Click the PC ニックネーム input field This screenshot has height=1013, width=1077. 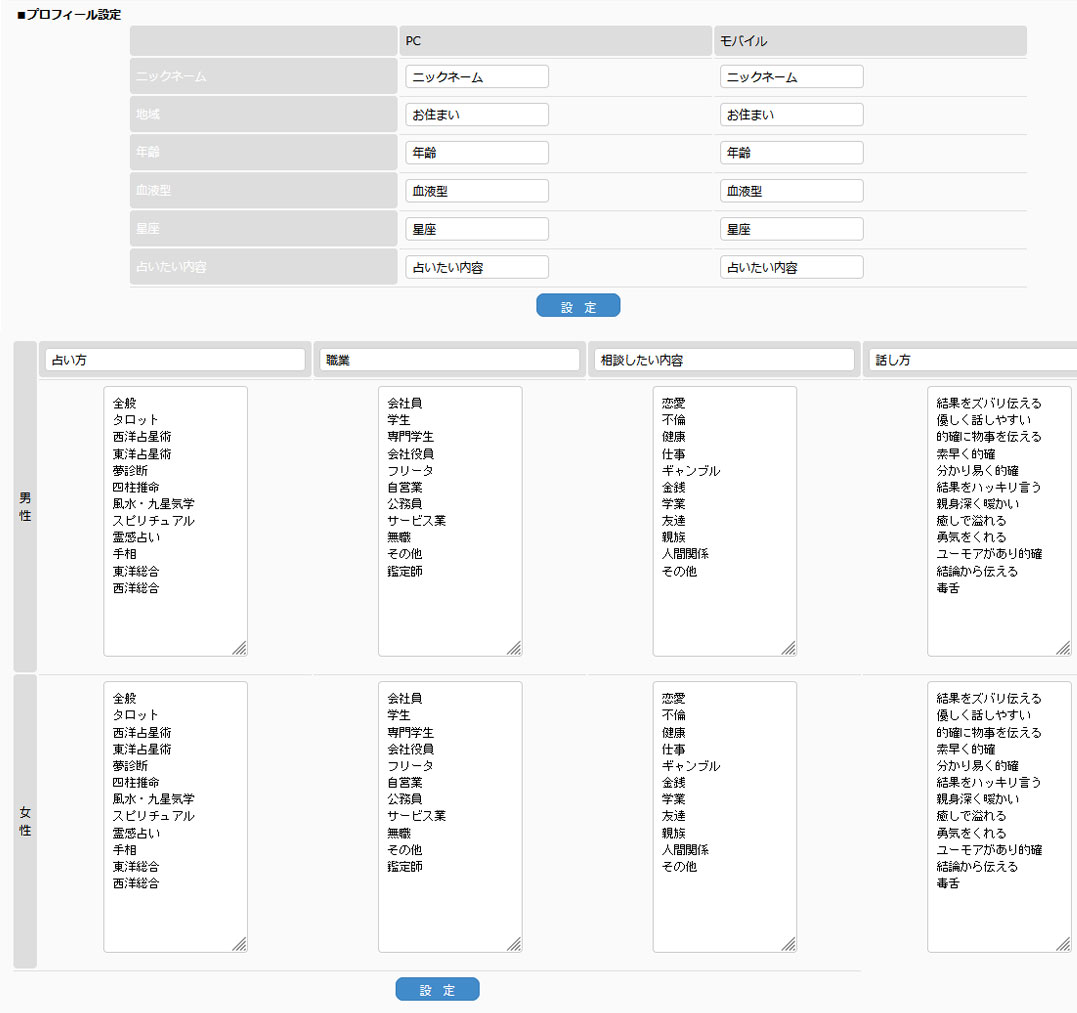pos(476,77)
